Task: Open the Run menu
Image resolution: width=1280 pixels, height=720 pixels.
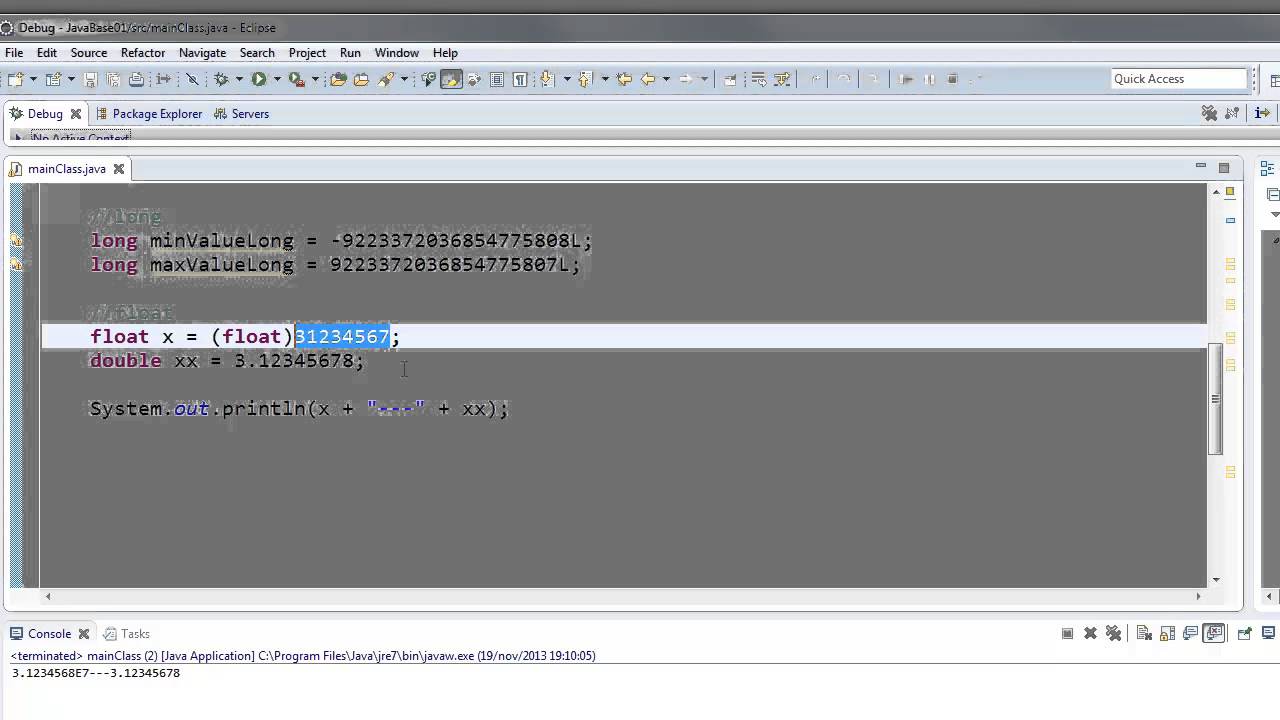Action: point(350,53)
